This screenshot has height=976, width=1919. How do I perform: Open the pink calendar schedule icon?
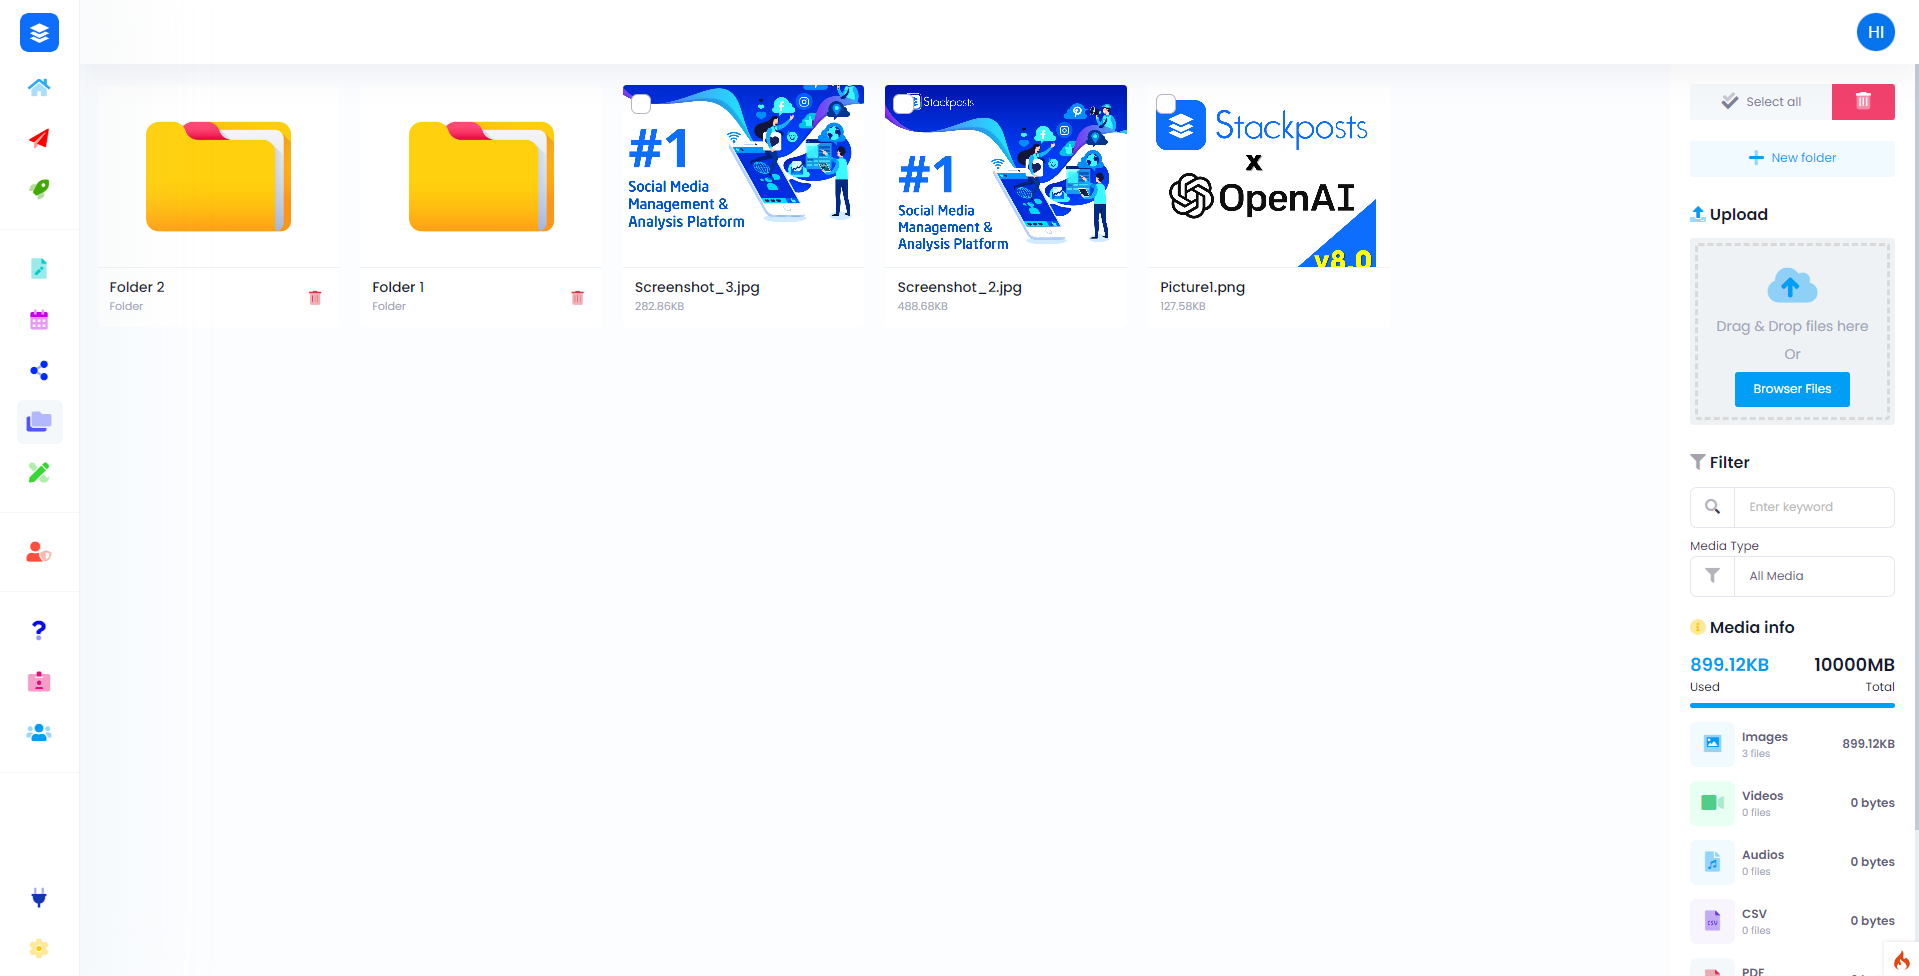point(39,320)
